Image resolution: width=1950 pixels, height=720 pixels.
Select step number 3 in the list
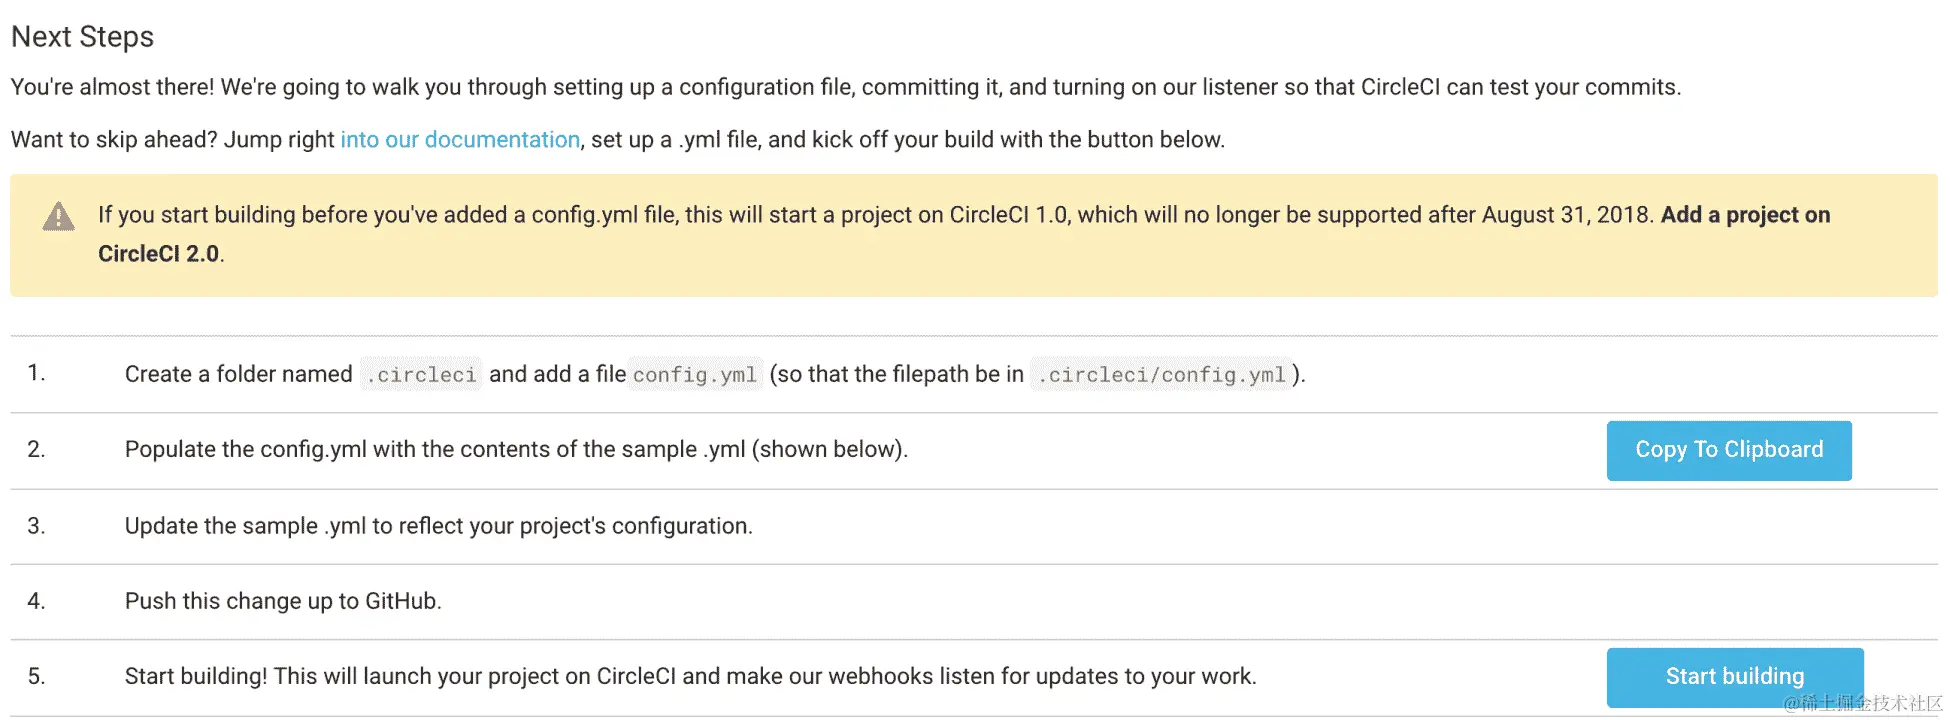click(x=36, y=526)
